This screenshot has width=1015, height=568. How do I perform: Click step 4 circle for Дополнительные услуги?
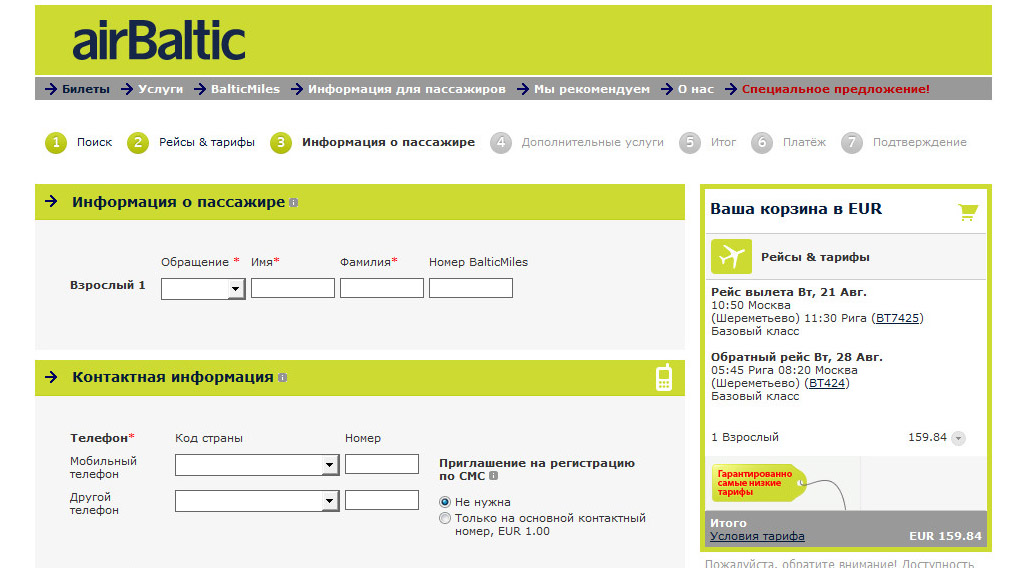click(x=500, y=142)
